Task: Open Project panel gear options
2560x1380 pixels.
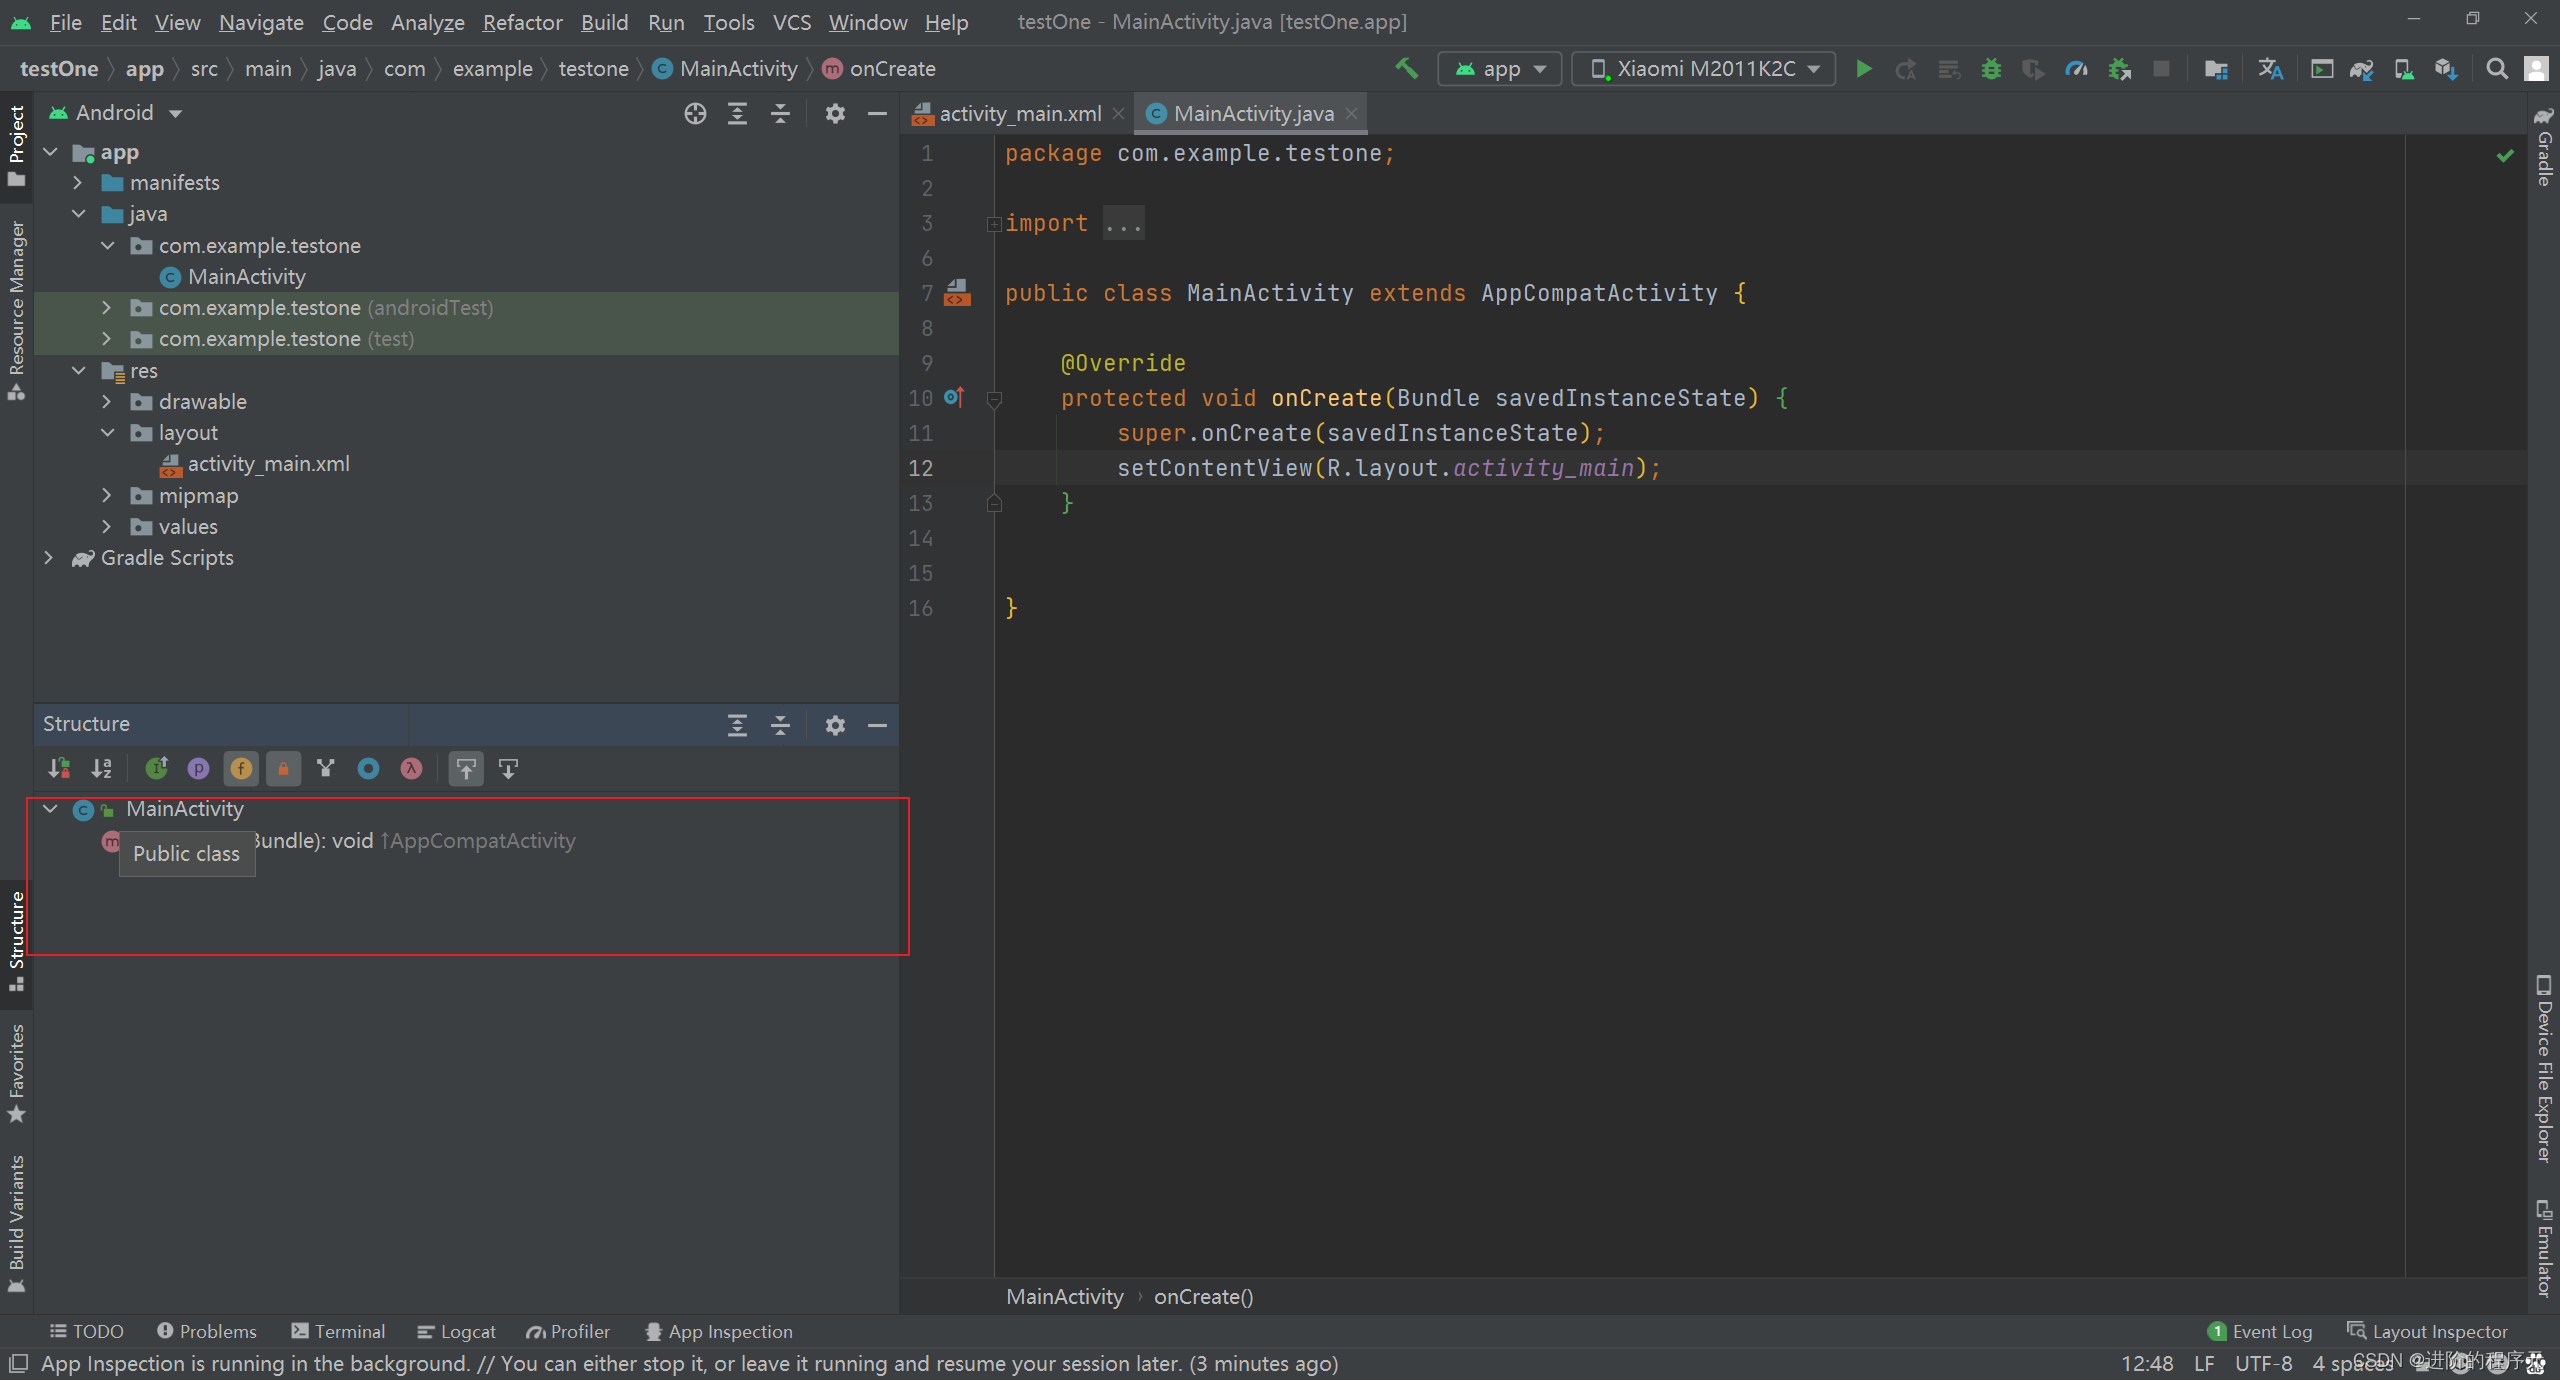Action: (x=835, y=113)
